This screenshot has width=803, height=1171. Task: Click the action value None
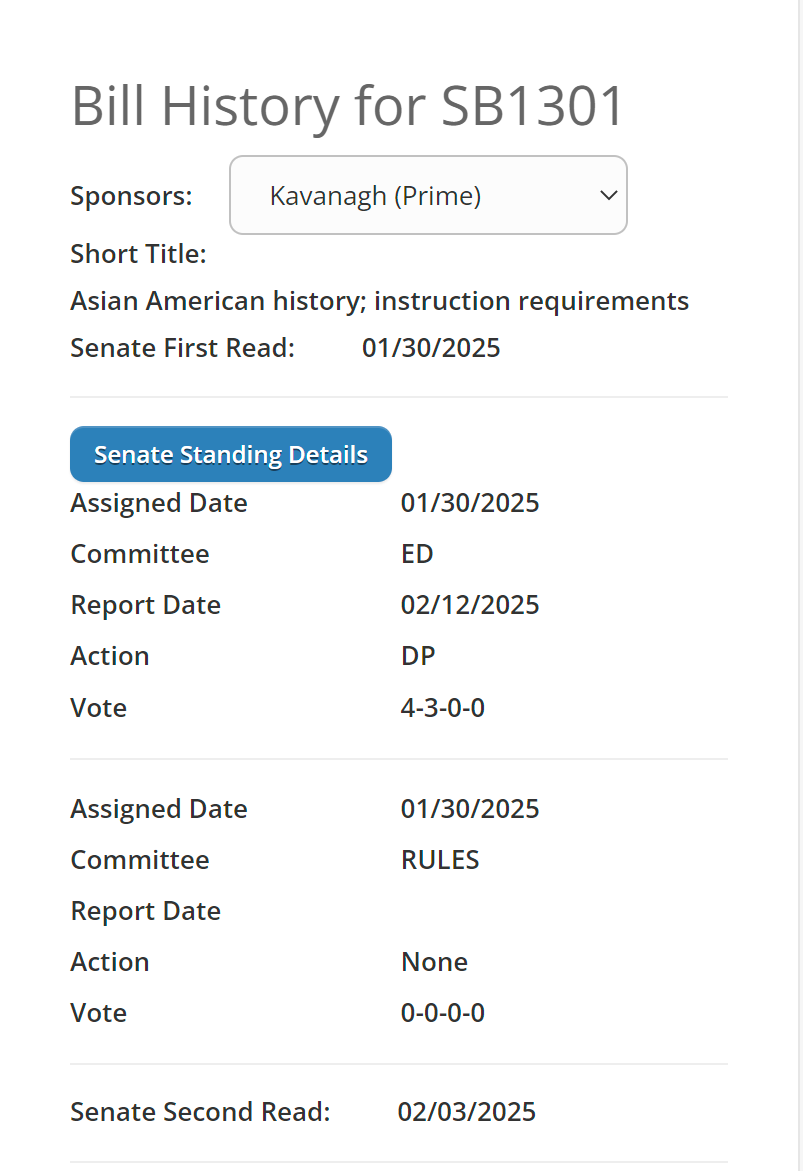click(434, 962)
